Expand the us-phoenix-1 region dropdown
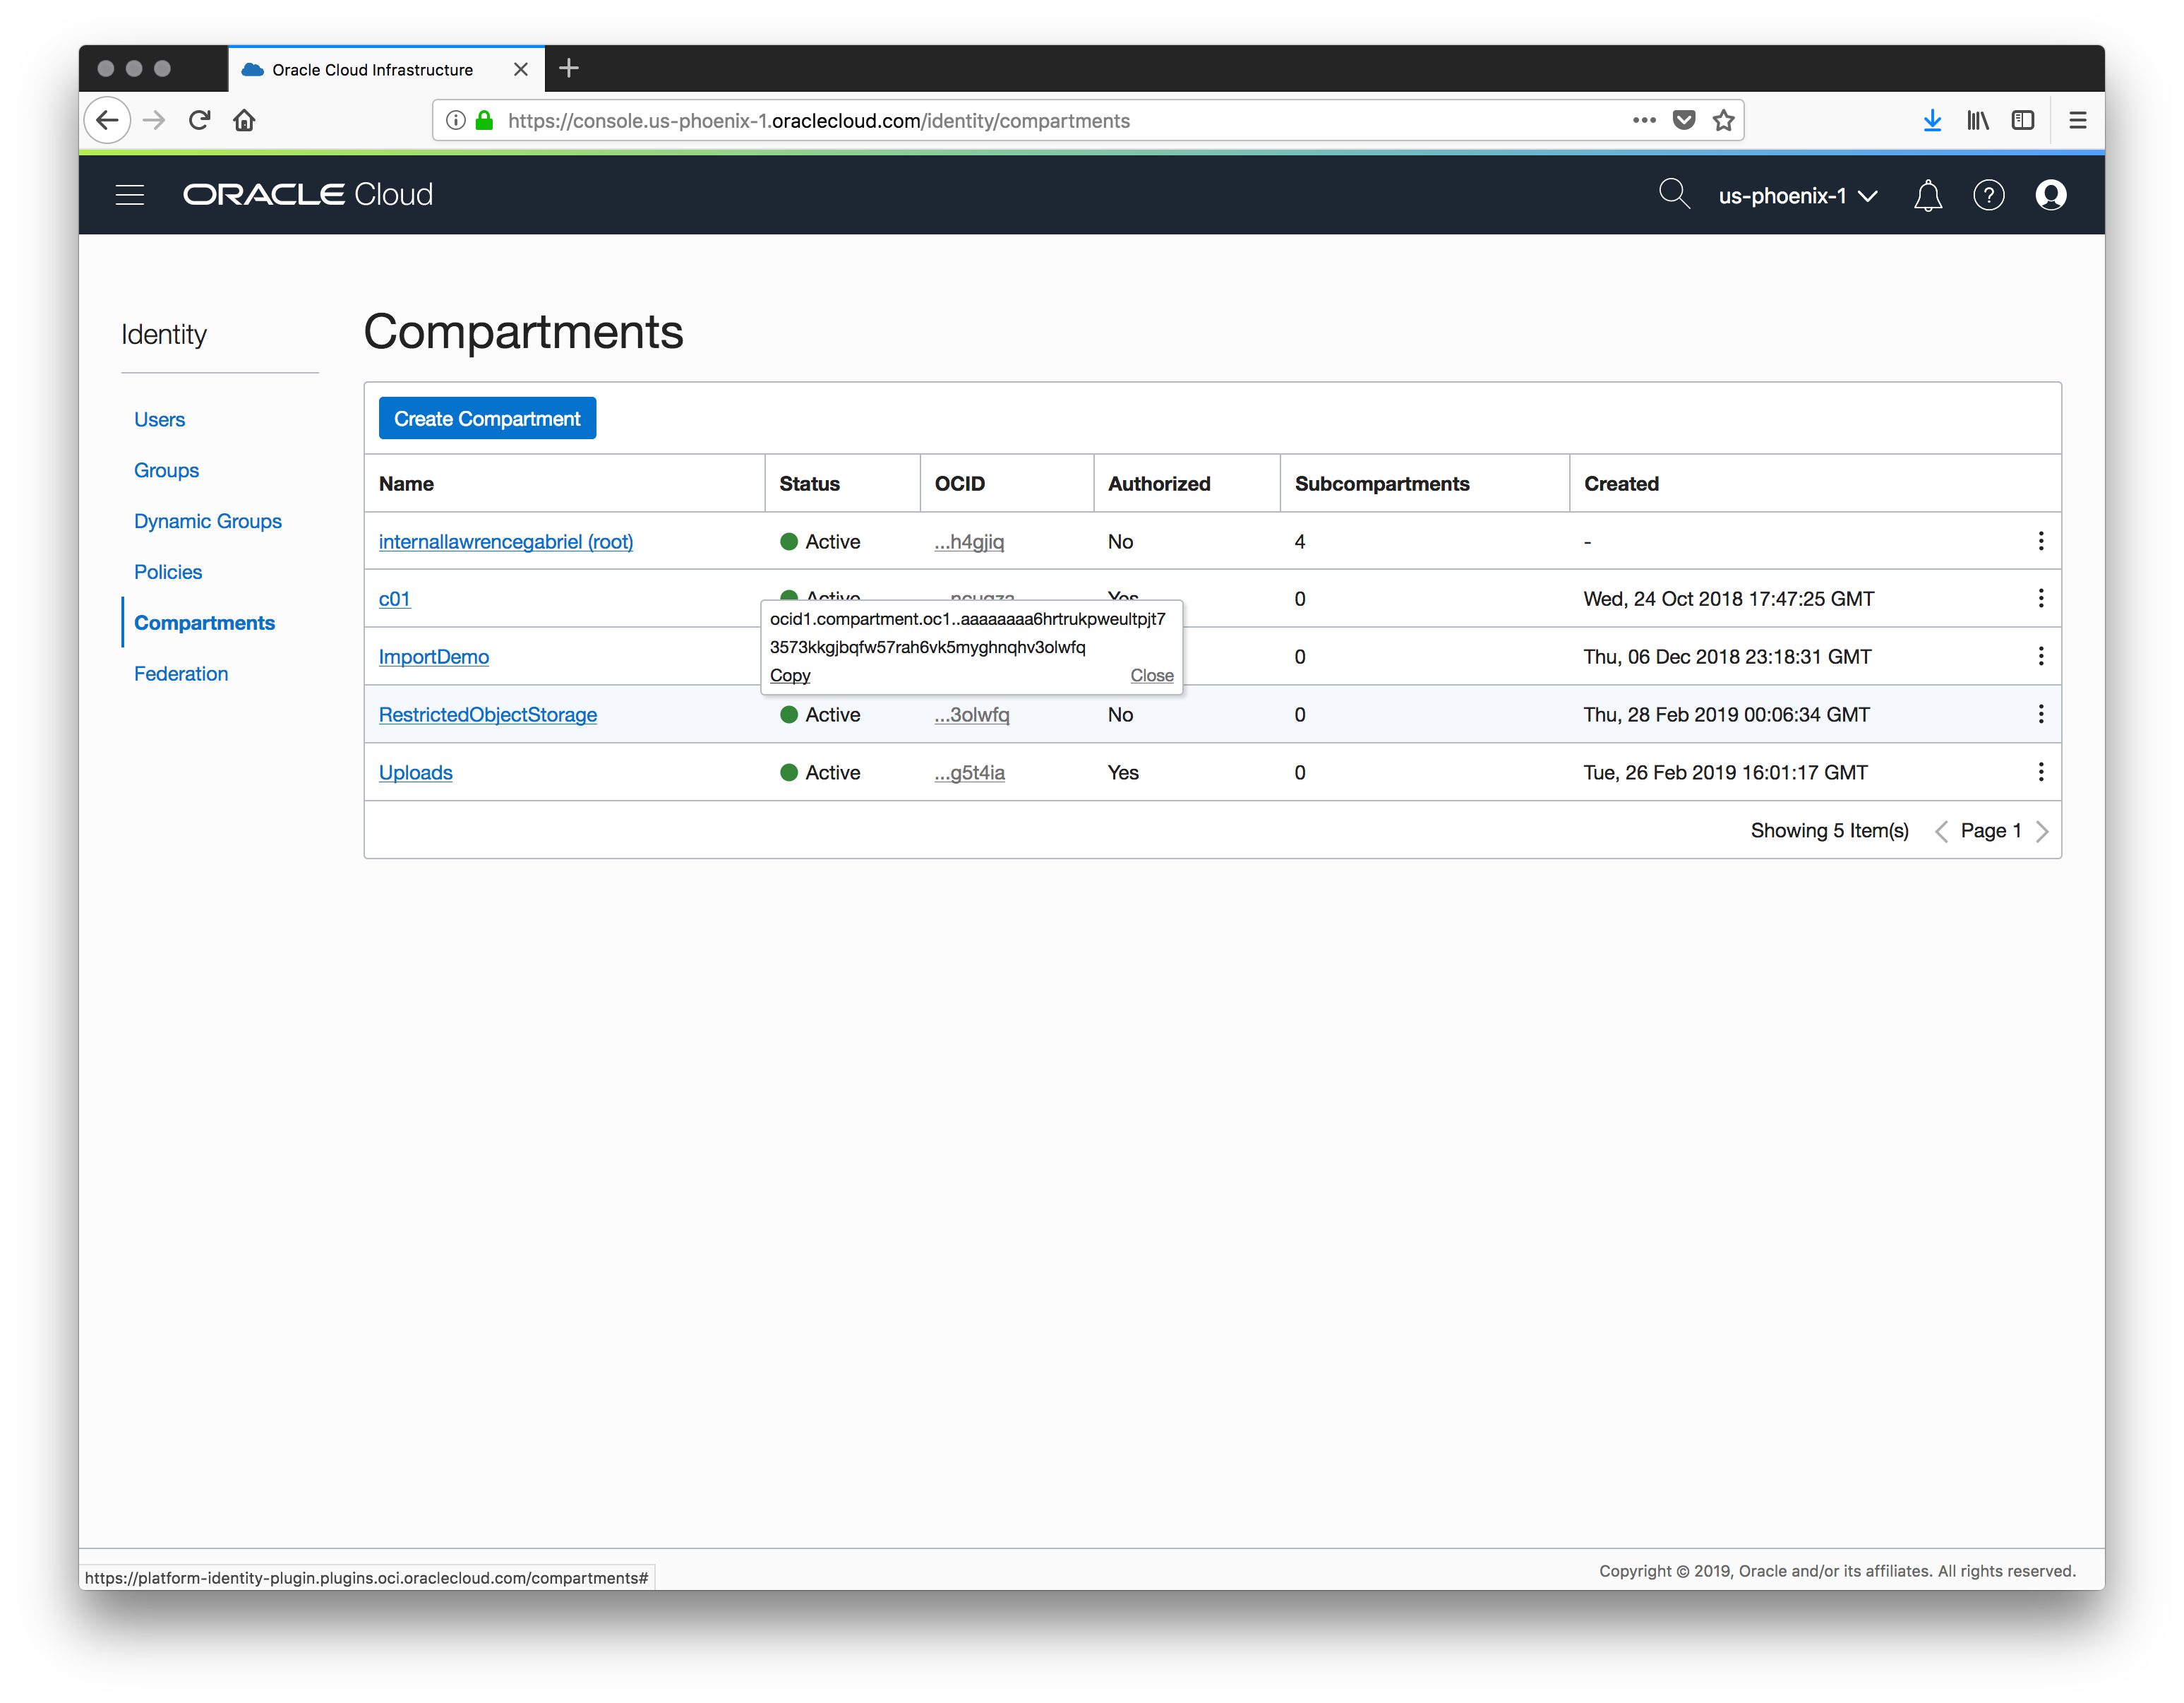The width and height of the screenshot is (2184, 1703). (1797, 196)
